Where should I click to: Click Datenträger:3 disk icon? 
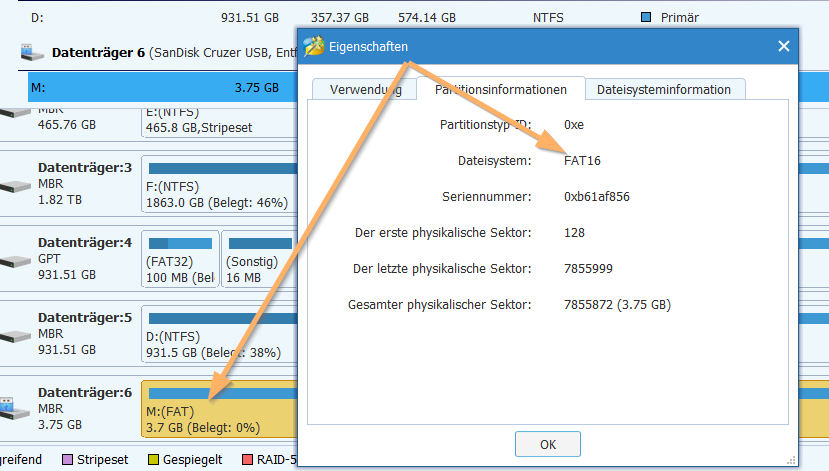coord(16,186)
